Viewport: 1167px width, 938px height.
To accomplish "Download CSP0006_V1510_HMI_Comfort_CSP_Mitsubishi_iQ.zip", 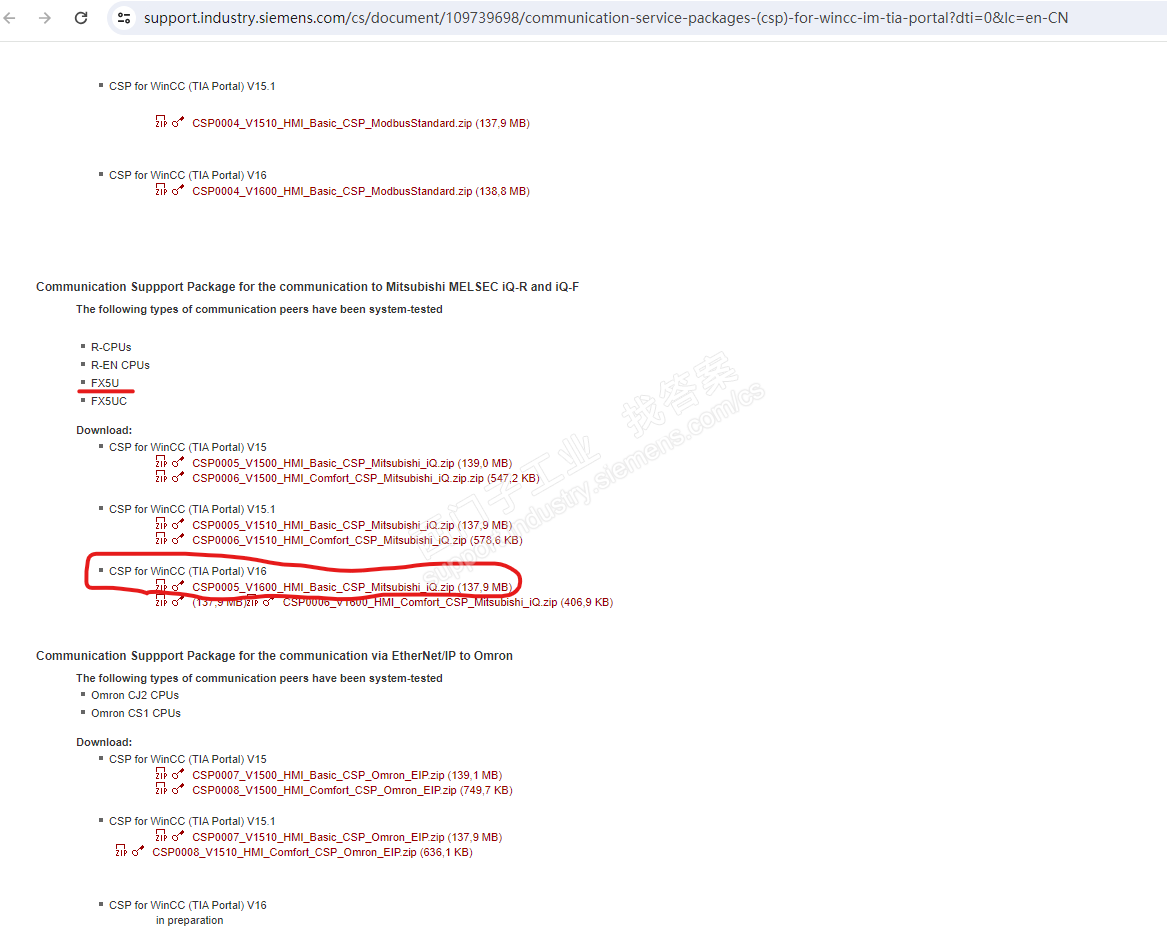I will tap(357, 540).
